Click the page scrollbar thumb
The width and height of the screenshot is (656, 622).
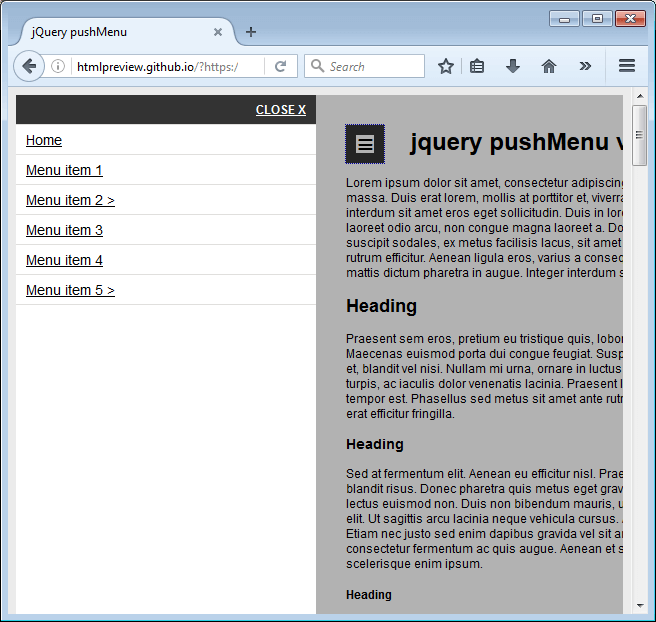[639, 135]
